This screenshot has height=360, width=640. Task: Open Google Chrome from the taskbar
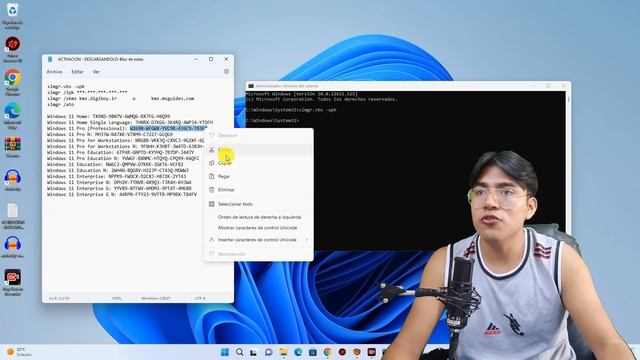click(x=327, y=352)
